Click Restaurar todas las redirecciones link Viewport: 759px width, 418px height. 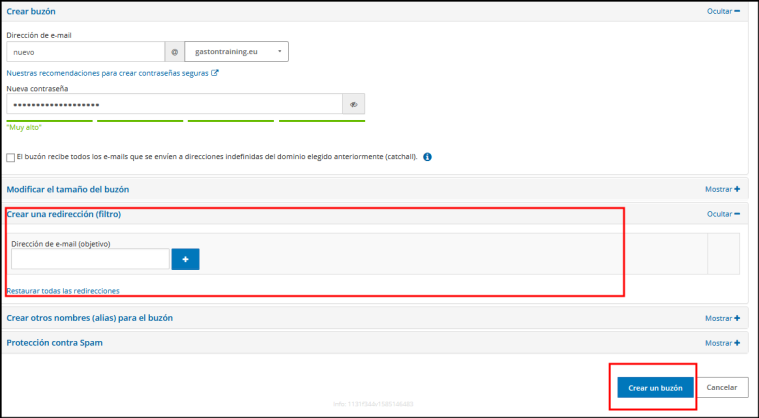pyautogui.click(x=63, y=291)
